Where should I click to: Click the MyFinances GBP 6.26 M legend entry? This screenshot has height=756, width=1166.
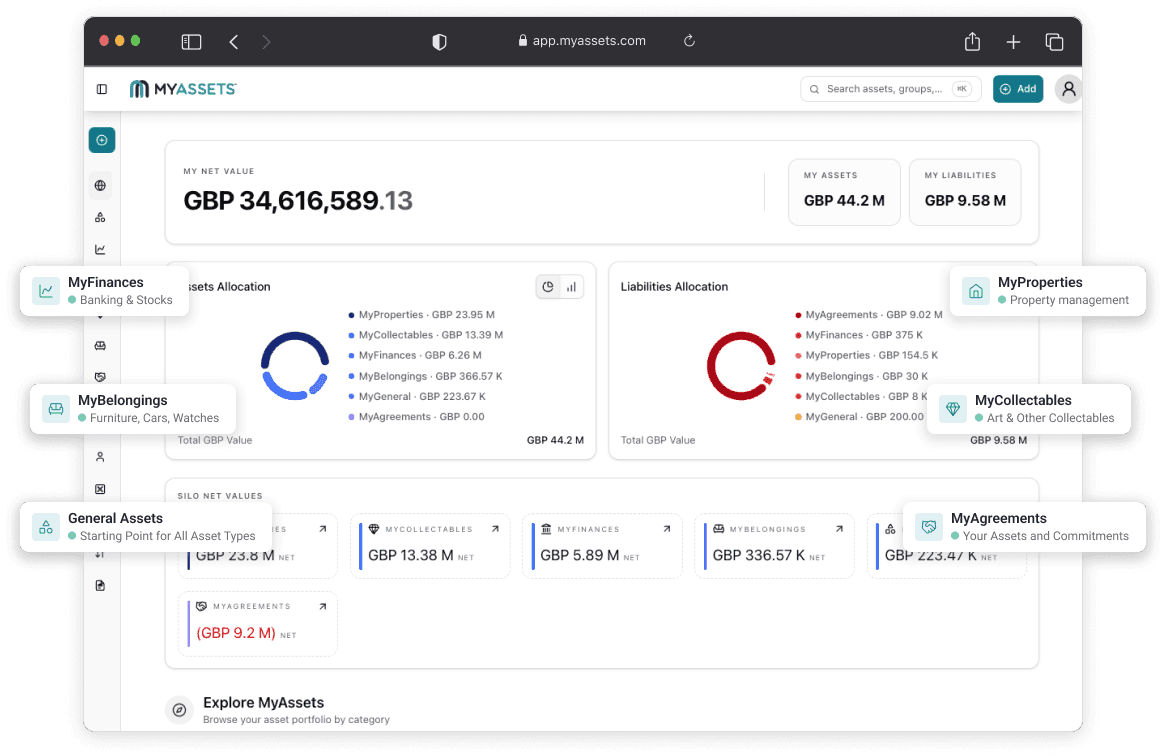(x=415, y=355)
